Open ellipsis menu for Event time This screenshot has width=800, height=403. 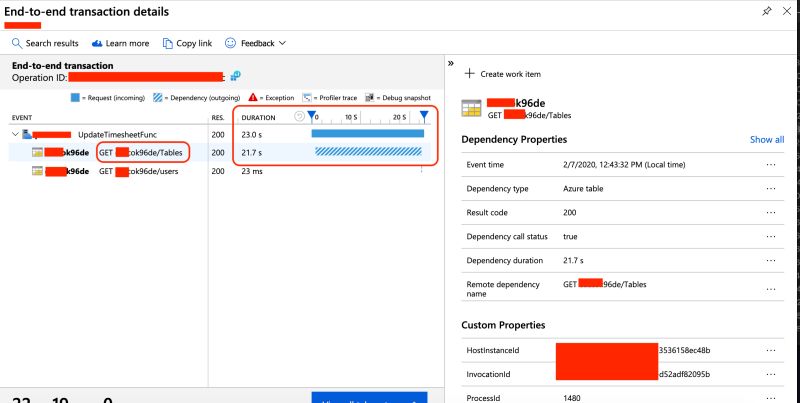click(771, 165)
